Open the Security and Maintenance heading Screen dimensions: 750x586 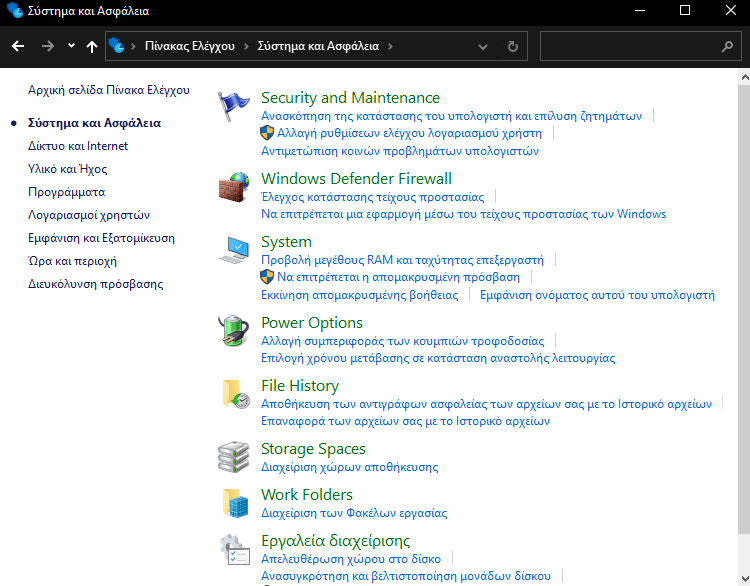(350, 98)
